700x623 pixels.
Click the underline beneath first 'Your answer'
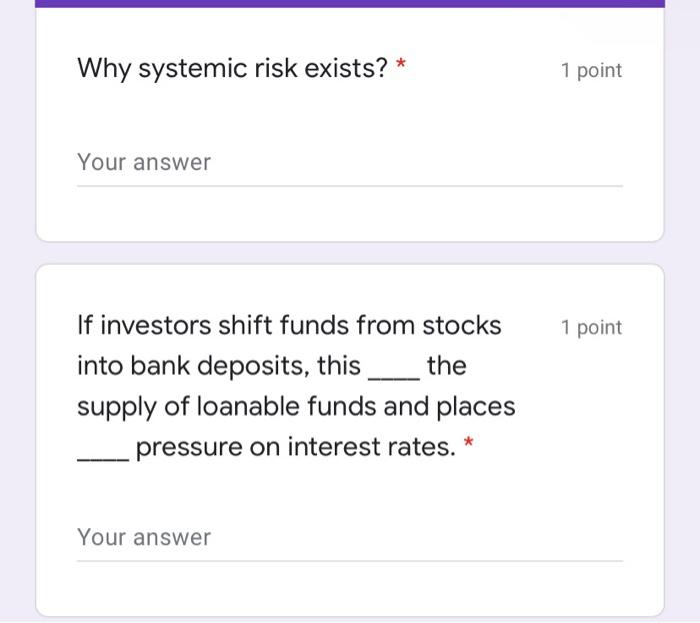(350, 186)
